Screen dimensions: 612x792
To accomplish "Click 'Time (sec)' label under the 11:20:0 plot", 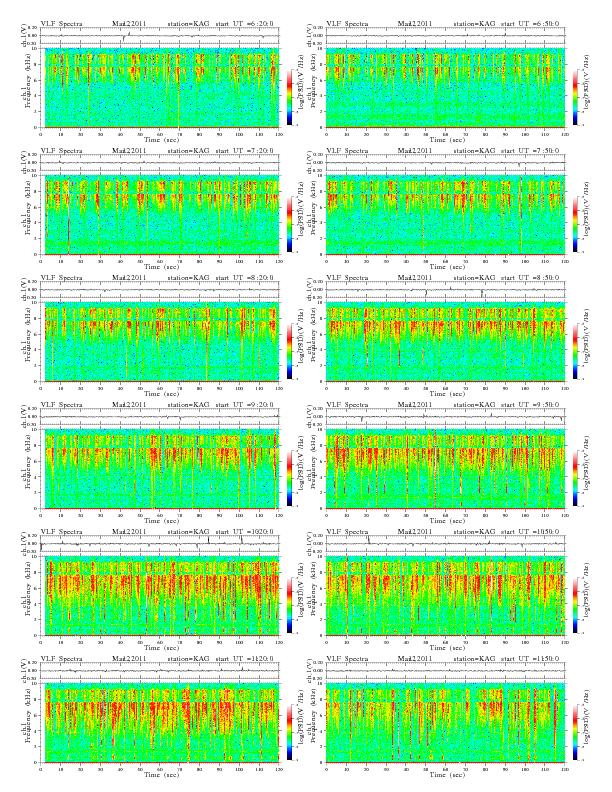I will point(161,774).
